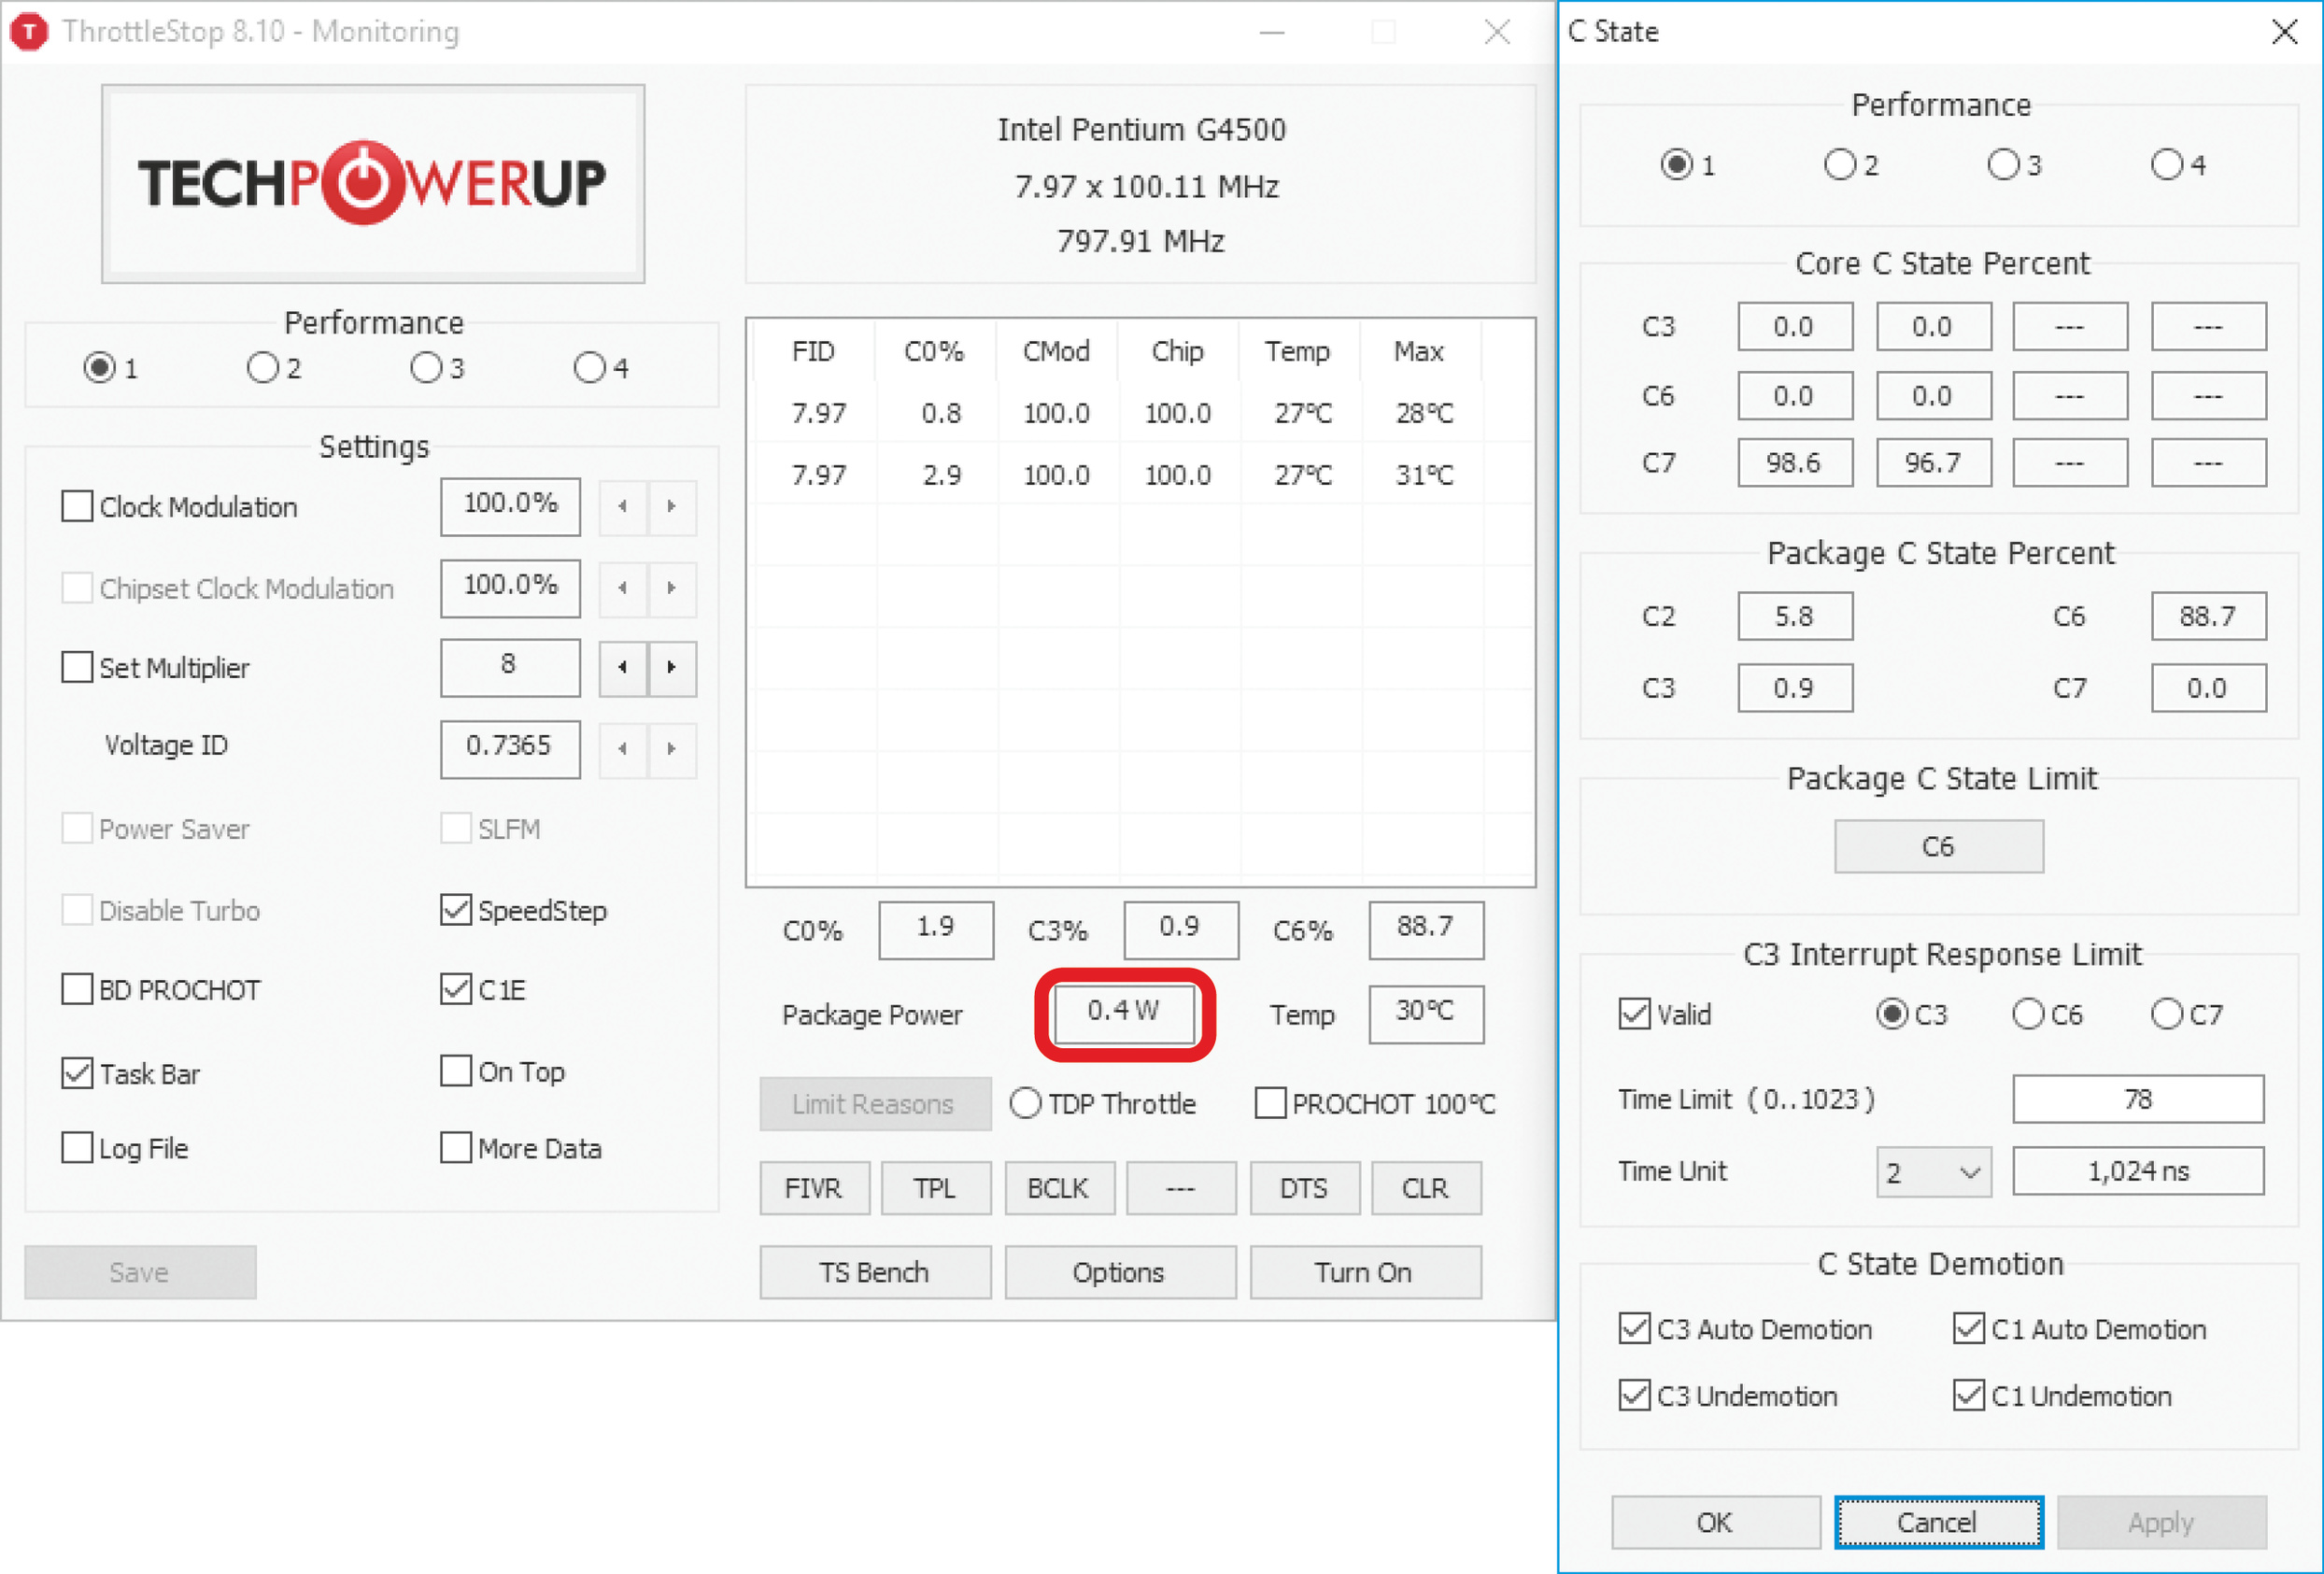Enable the BD PROCHOT checkbox
The height and width of the screenshot is (1574, 2324).
click(x=77, y=989)
